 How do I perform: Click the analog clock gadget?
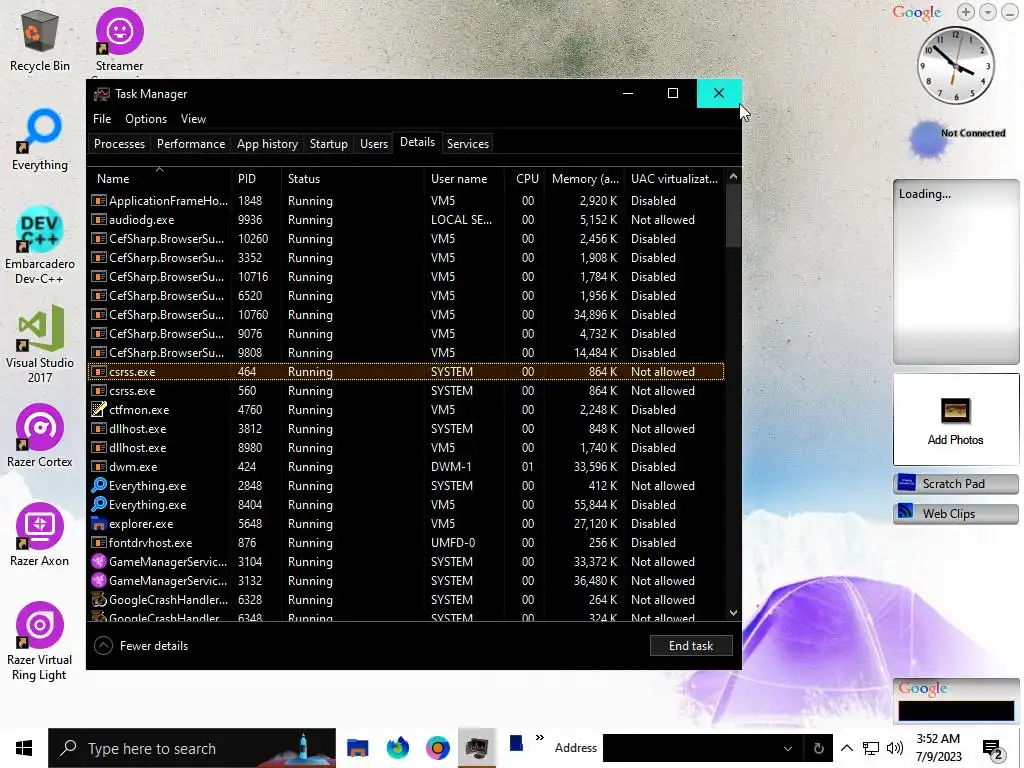click(x=955, y=65)
